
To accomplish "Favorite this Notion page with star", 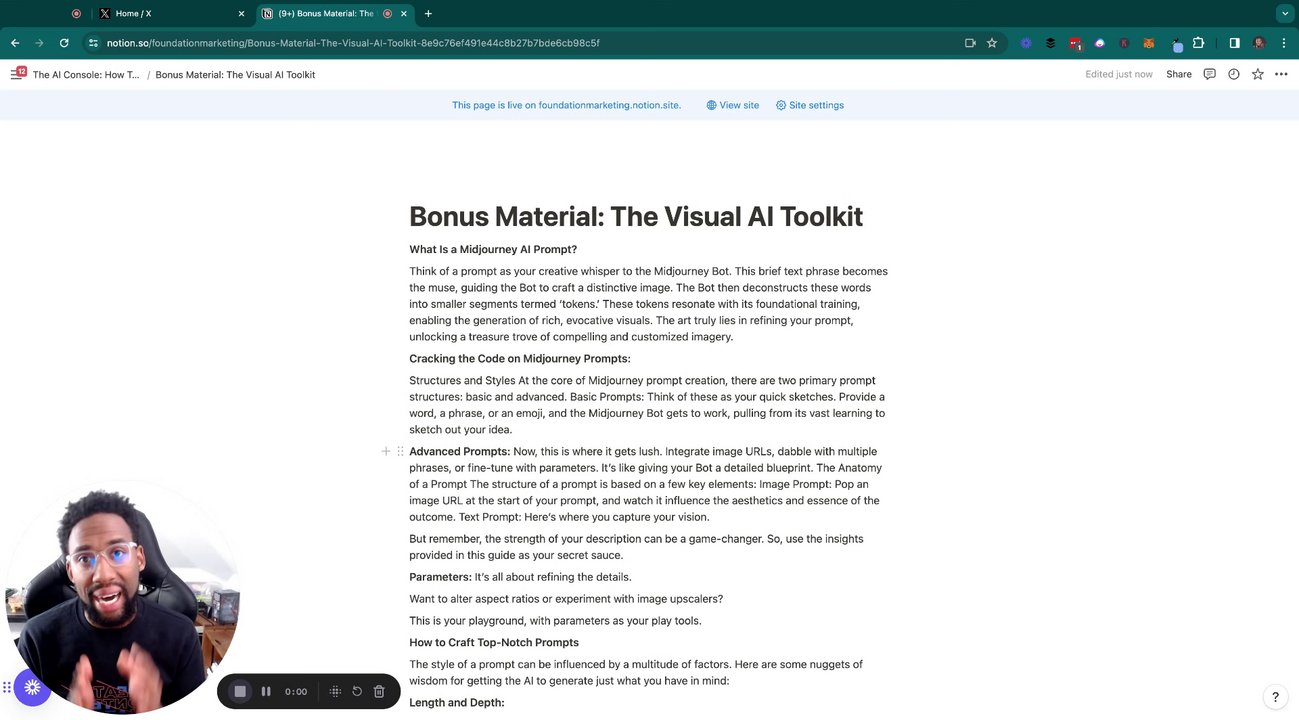I will (1257, 74).
